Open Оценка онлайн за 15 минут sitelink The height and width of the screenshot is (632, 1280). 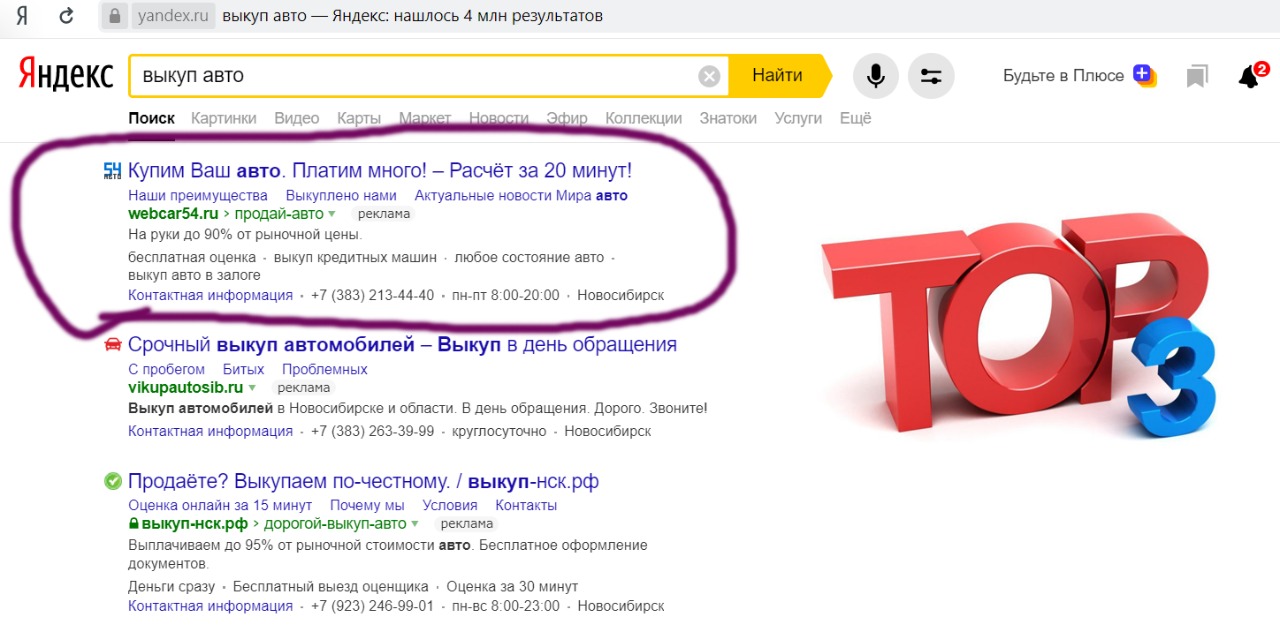click(x=220, y=505)
